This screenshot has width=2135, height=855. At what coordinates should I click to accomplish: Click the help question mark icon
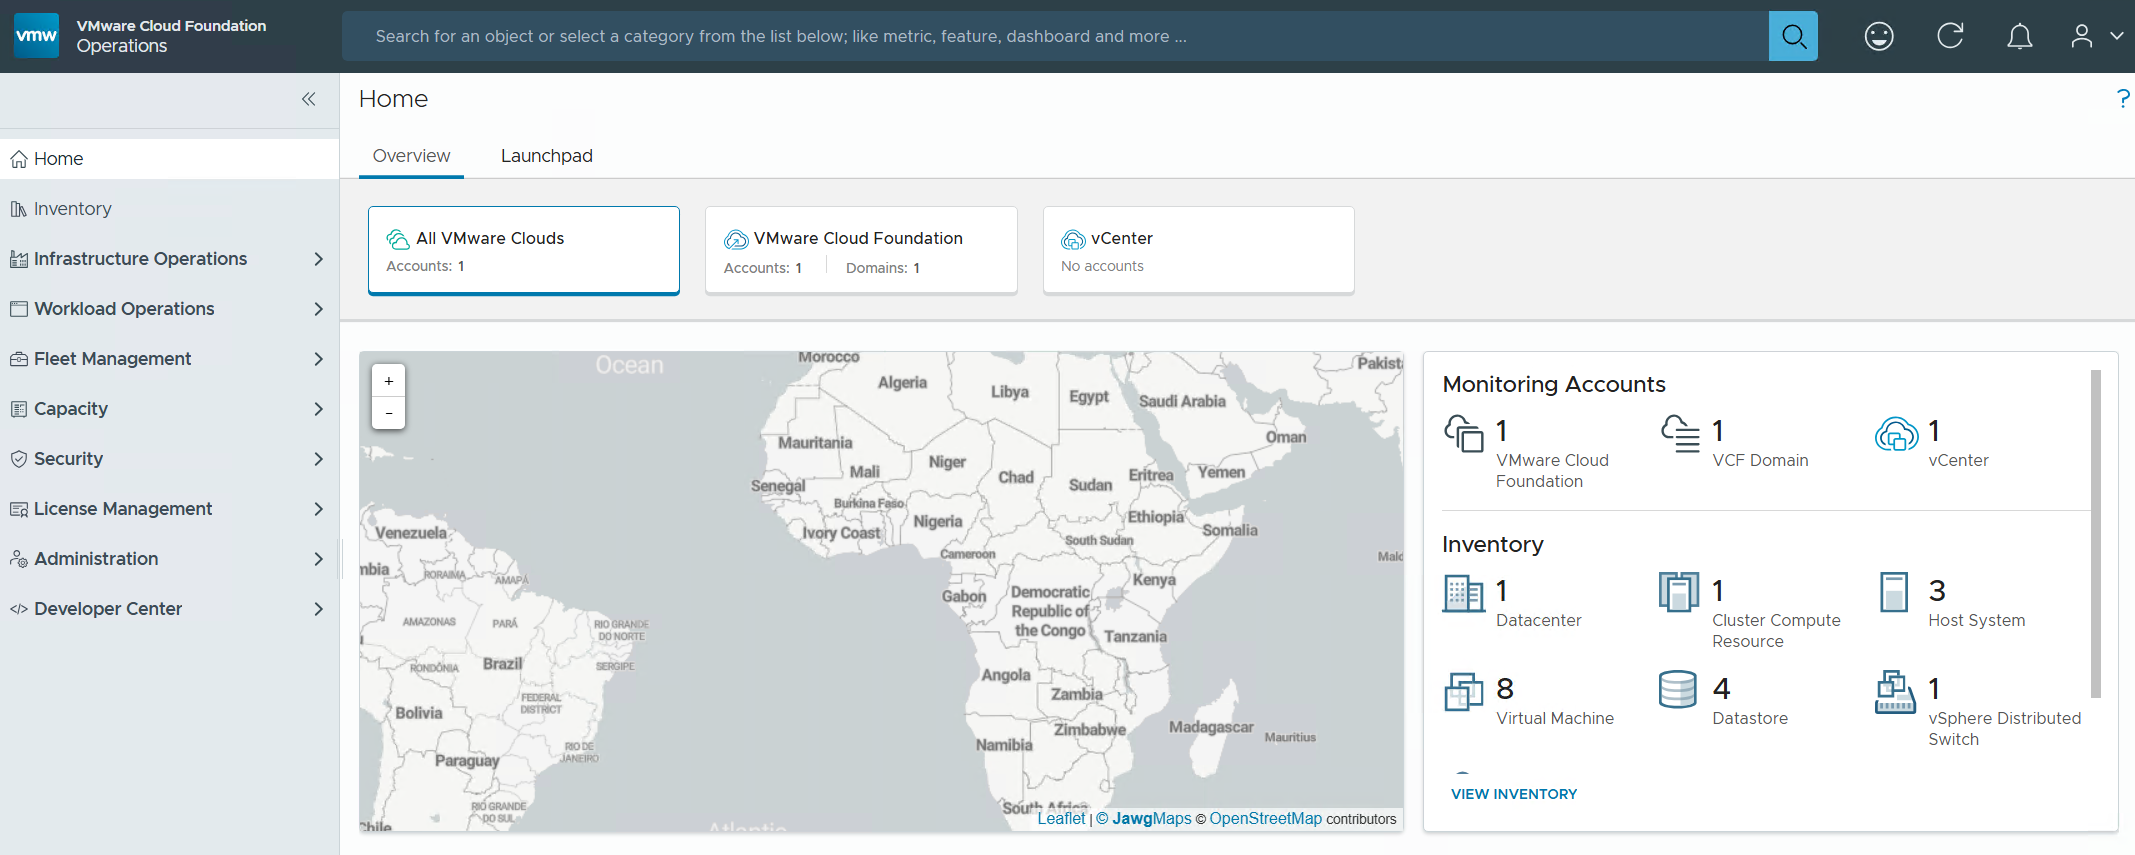pos(2122,99)
